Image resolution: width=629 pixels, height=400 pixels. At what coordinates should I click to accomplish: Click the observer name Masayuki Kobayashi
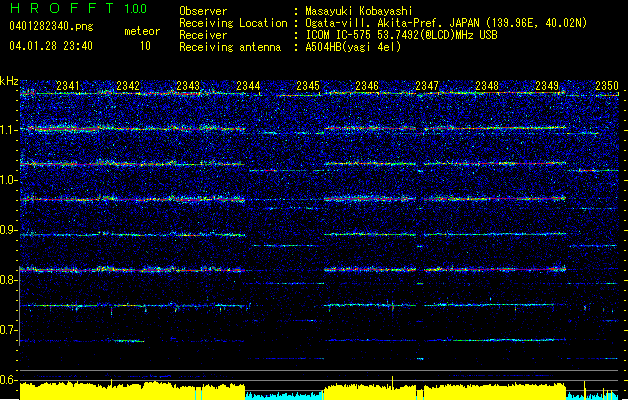click(x=359, y=11)
